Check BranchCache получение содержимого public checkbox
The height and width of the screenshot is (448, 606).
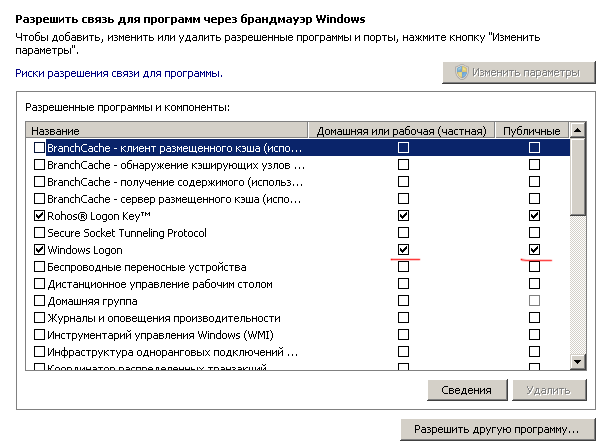point(535,182)
